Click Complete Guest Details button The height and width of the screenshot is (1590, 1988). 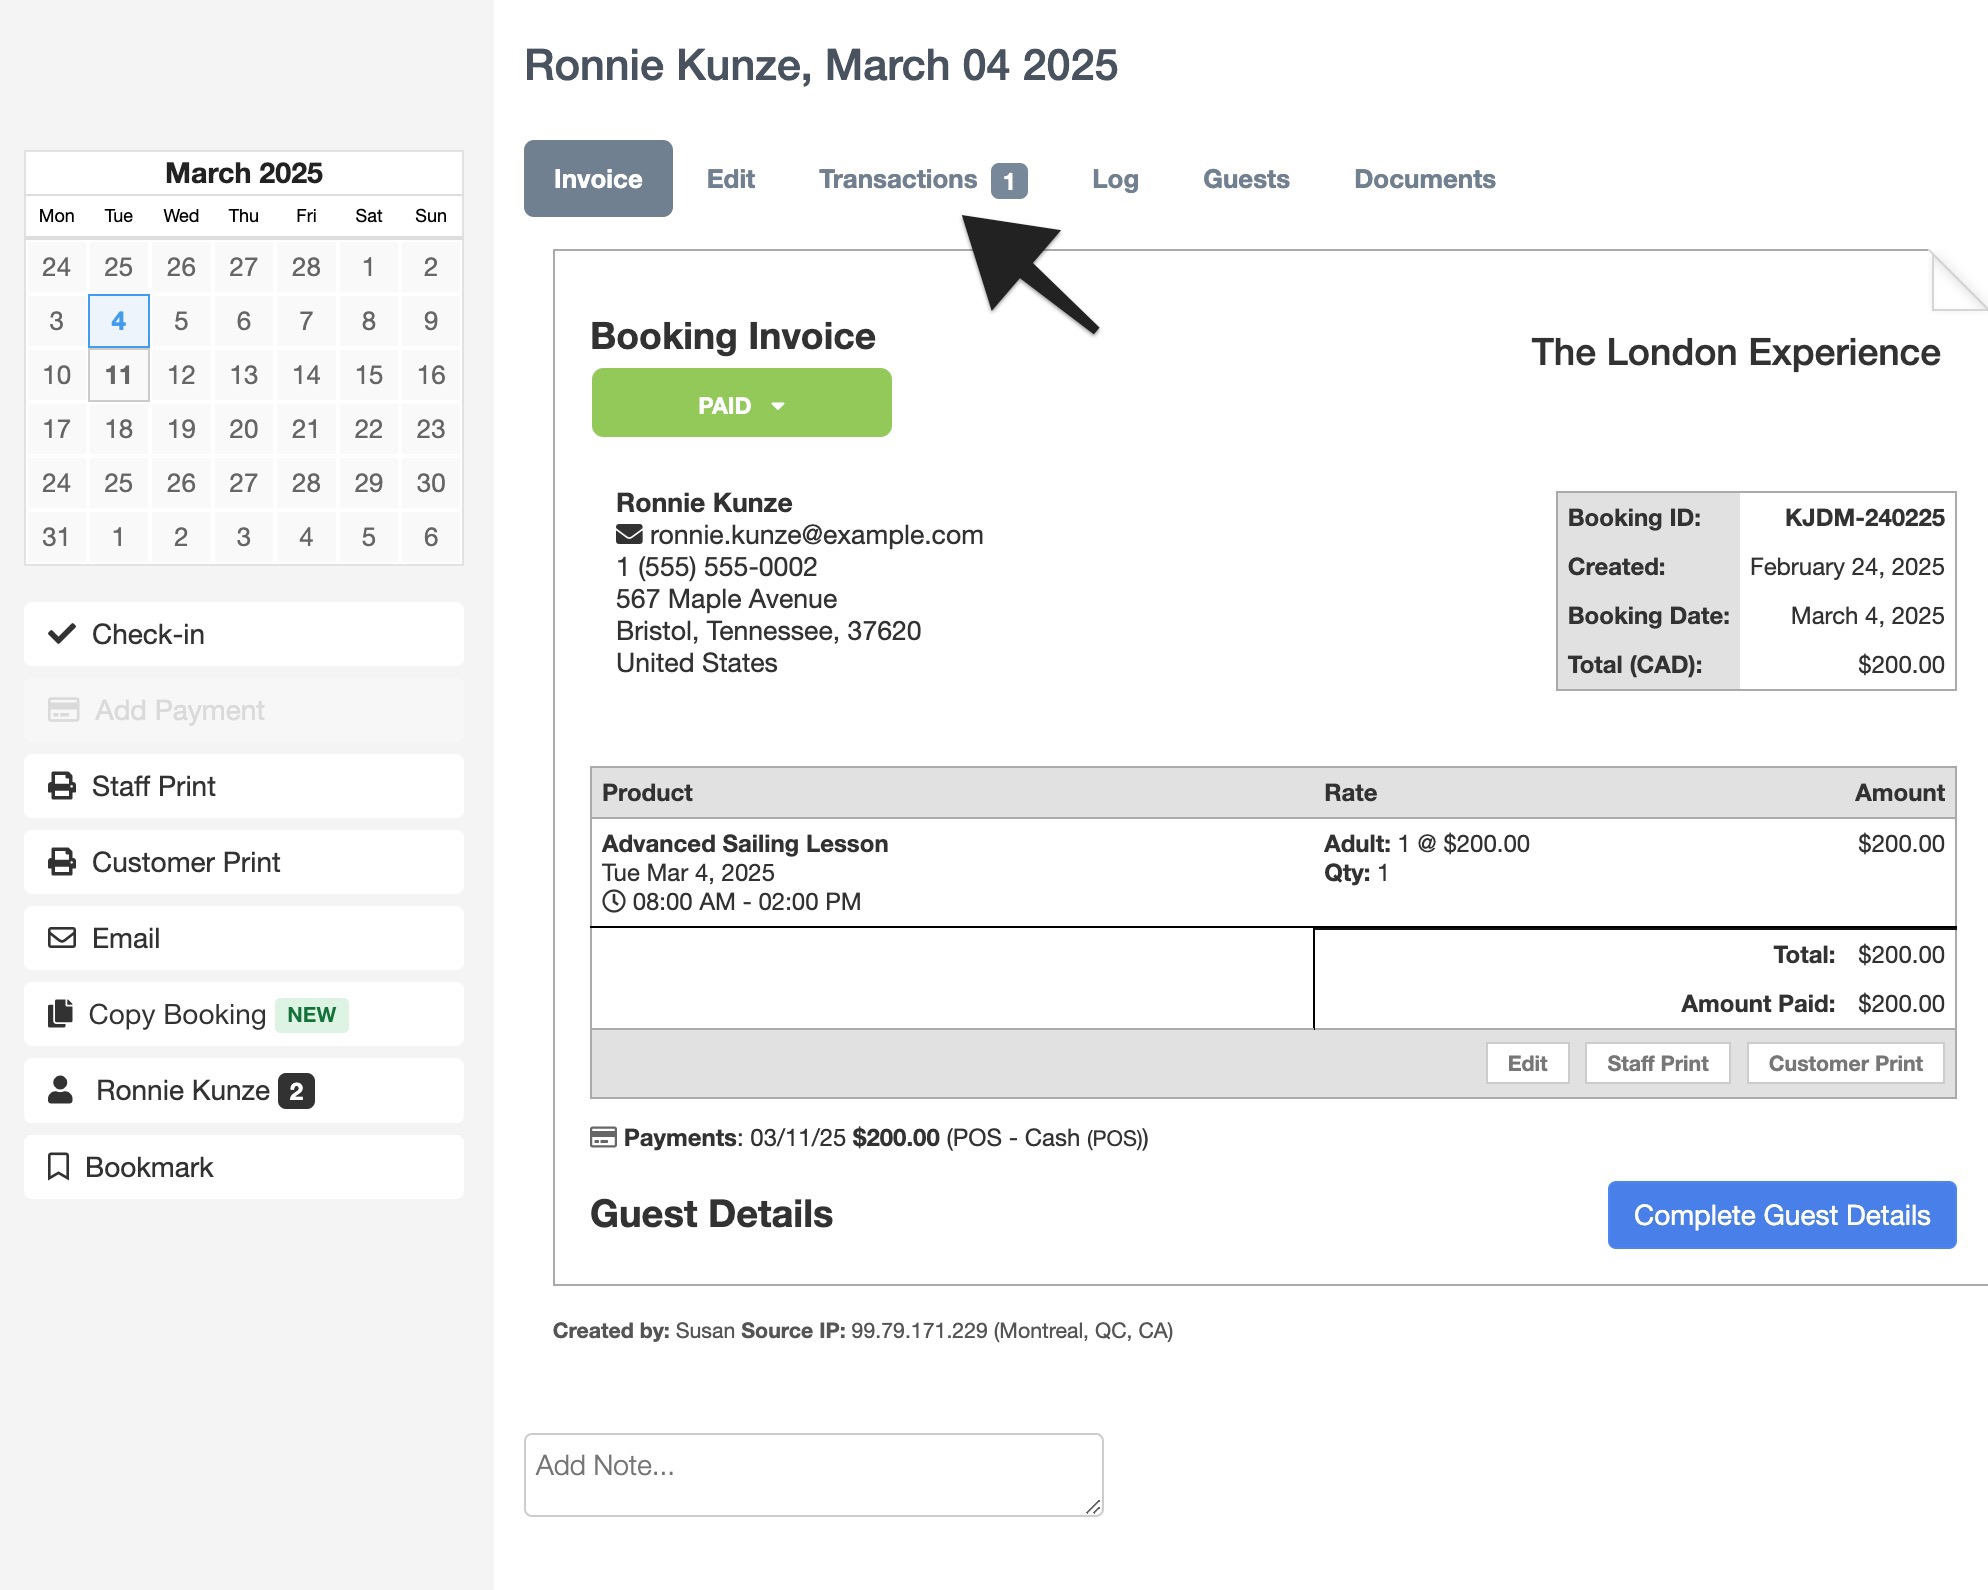tap(1782, 1215)
